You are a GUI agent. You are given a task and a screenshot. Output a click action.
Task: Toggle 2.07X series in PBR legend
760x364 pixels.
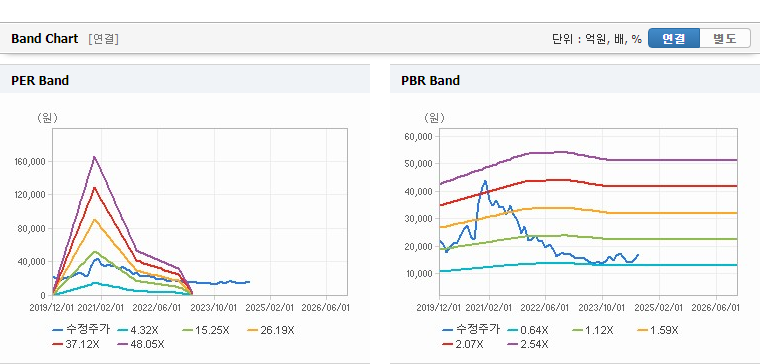463,344
